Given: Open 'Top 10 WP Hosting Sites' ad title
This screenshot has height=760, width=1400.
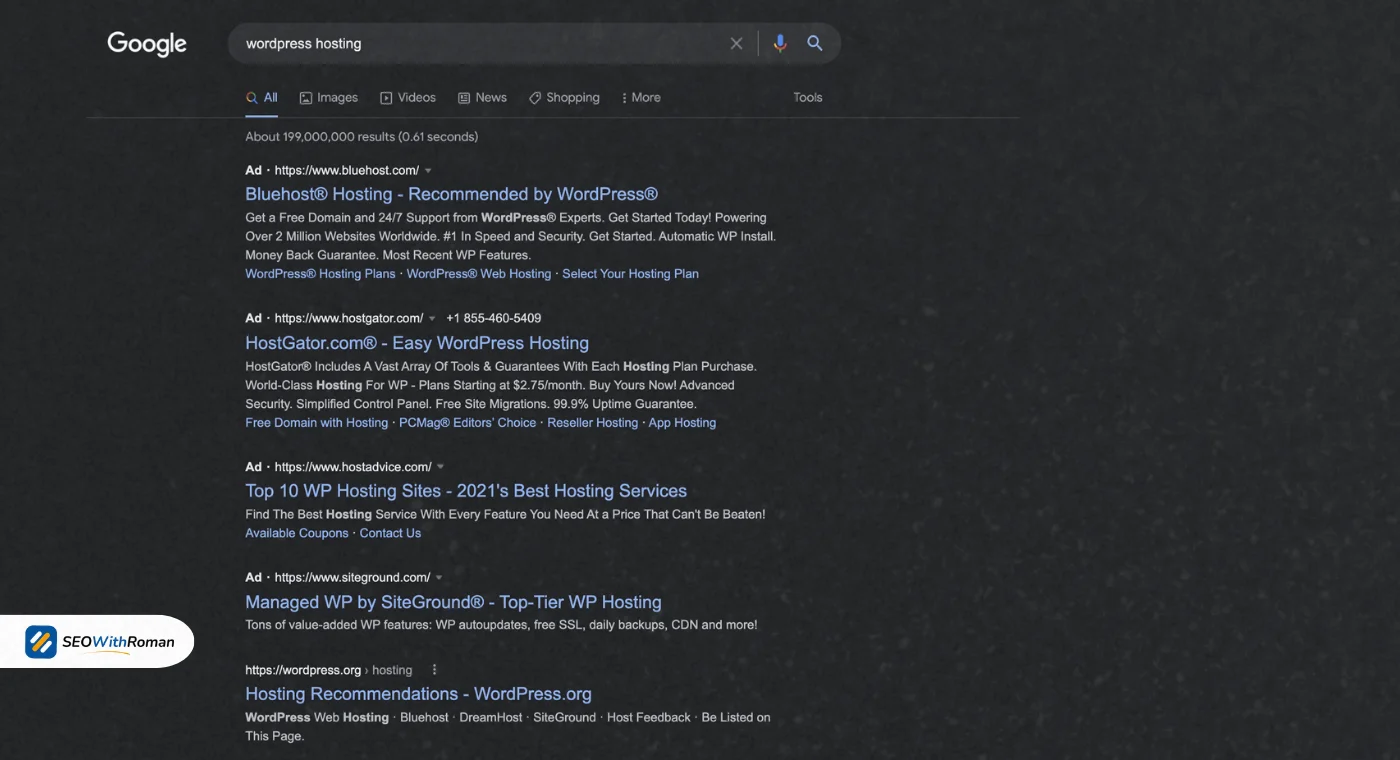Looking at the screenshot, I should click(x=466, y=491).
